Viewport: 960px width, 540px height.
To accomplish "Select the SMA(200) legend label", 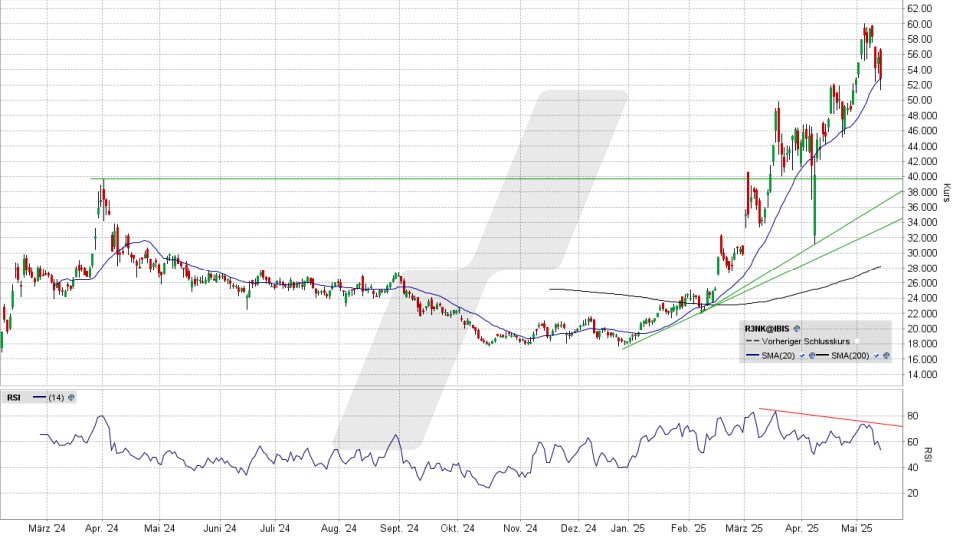I will [x=850, y=356].
